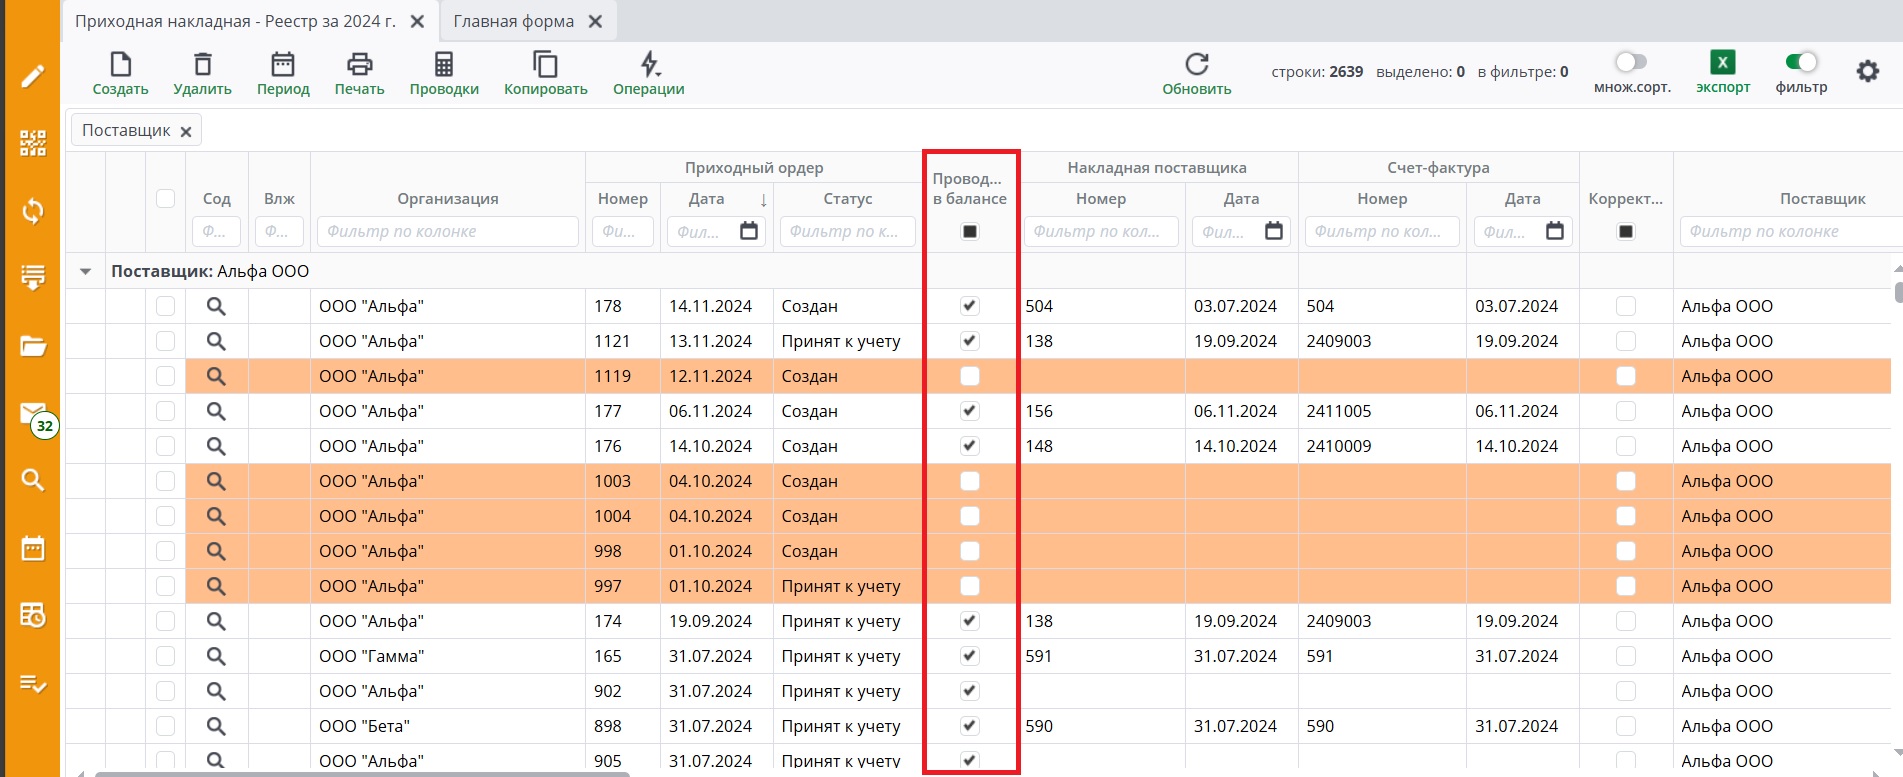Screen dimensions: 1903x777
Task: Tick the select-all rows checkbox in header
Action: [x=166, y=198]
